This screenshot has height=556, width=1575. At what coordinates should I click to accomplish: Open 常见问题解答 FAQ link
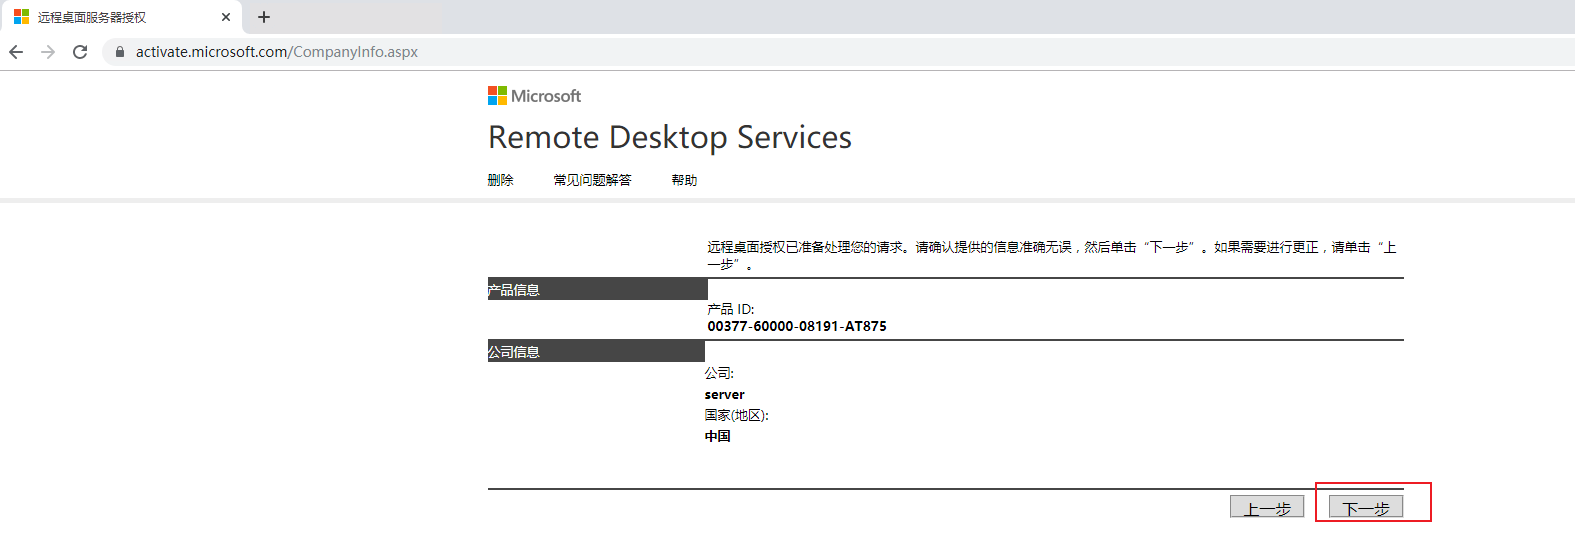[x=592, y=180]
